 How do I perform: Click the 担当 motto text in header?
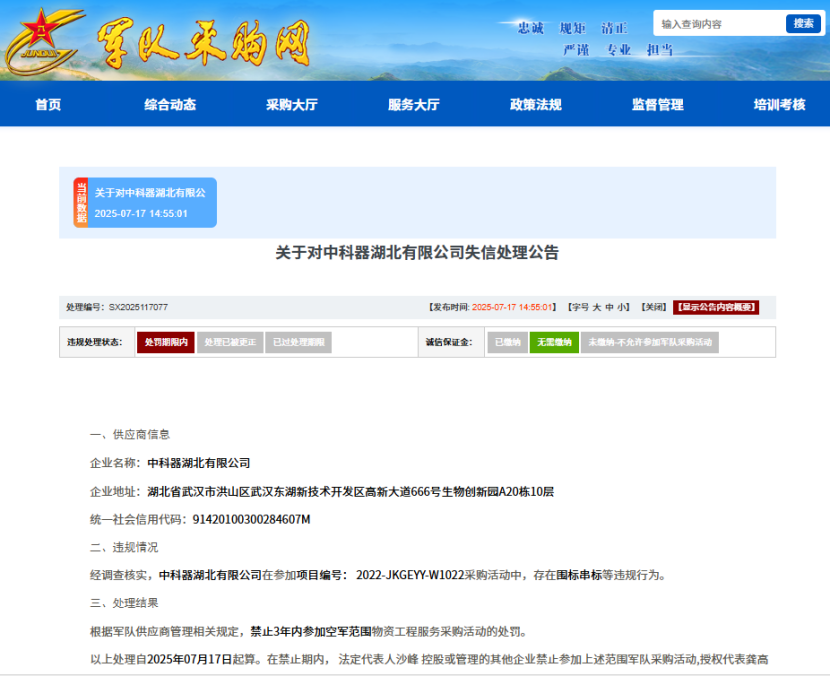(660, 50)
